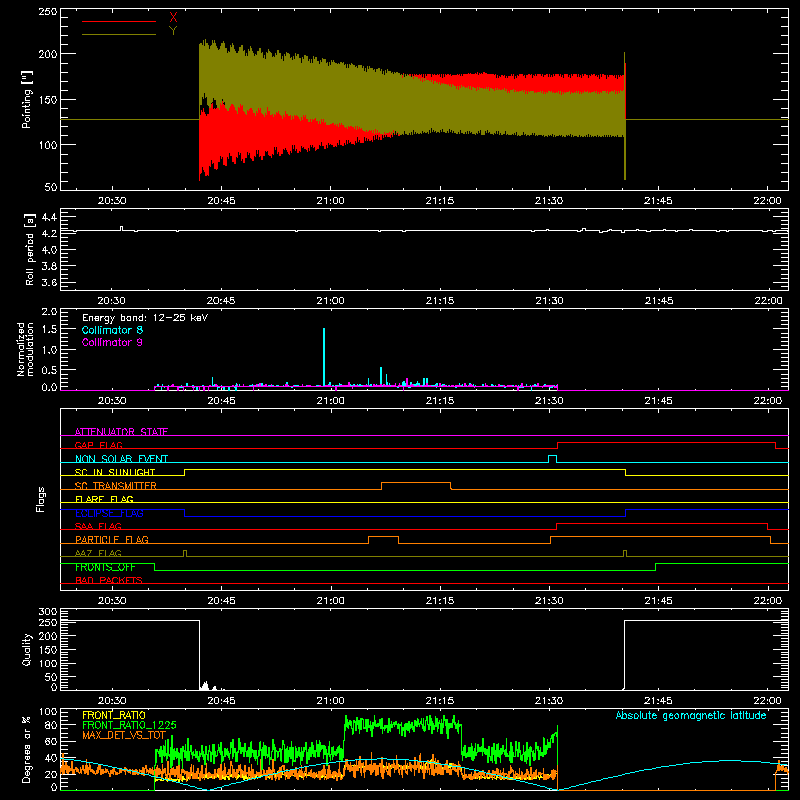
Task: Select the NON_SOLAR_EVENT flag label
Action: (121, 459)
